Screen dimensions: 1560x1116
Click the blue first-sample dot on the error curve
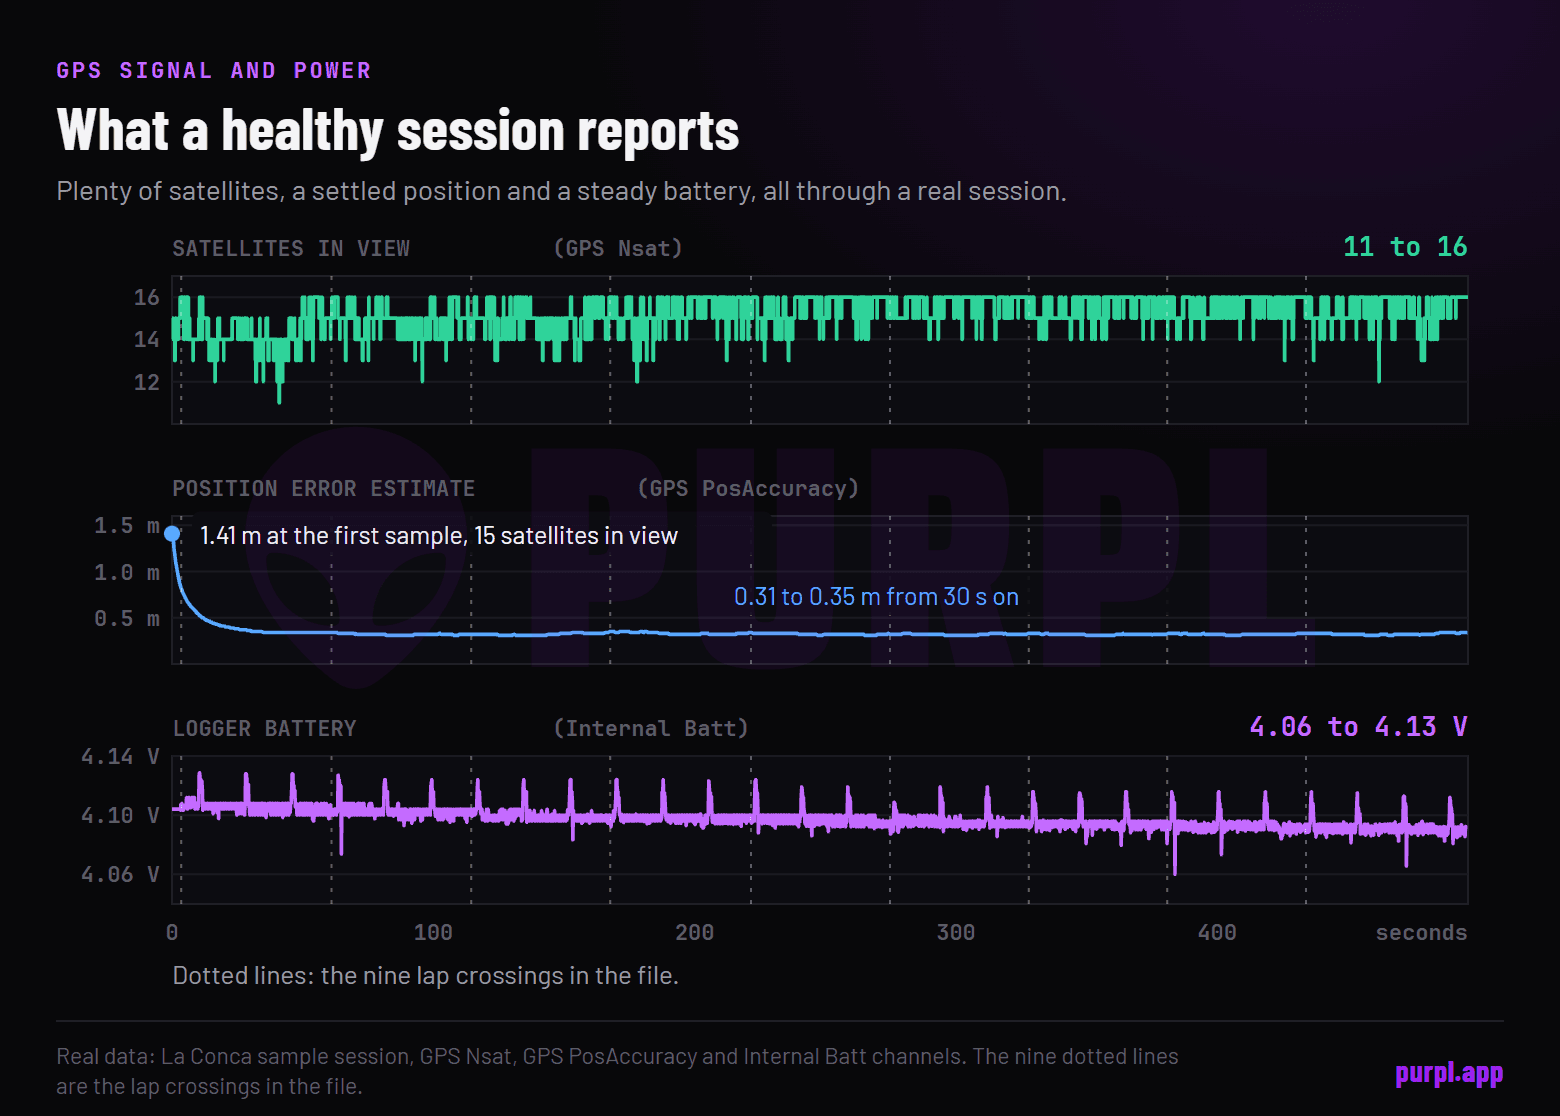(x=173, y=534)
